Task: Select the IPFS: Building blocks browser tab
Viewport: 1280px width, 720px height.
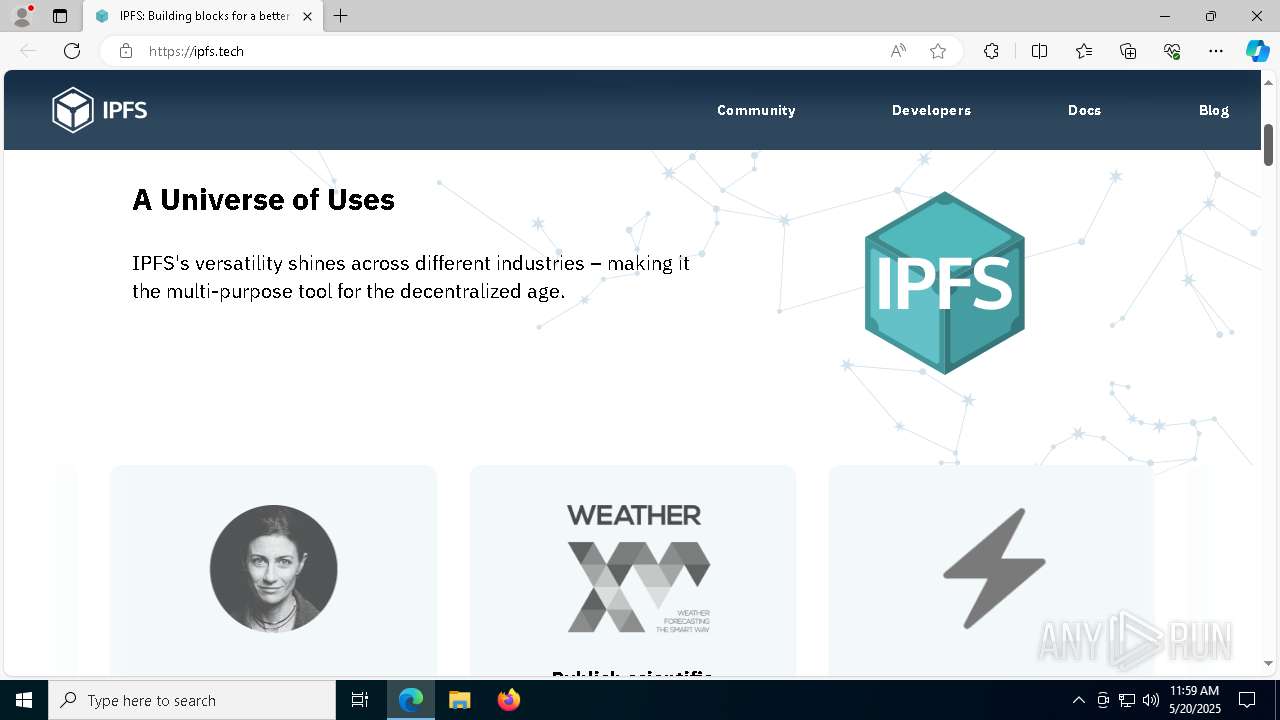Action: (203, 16)
